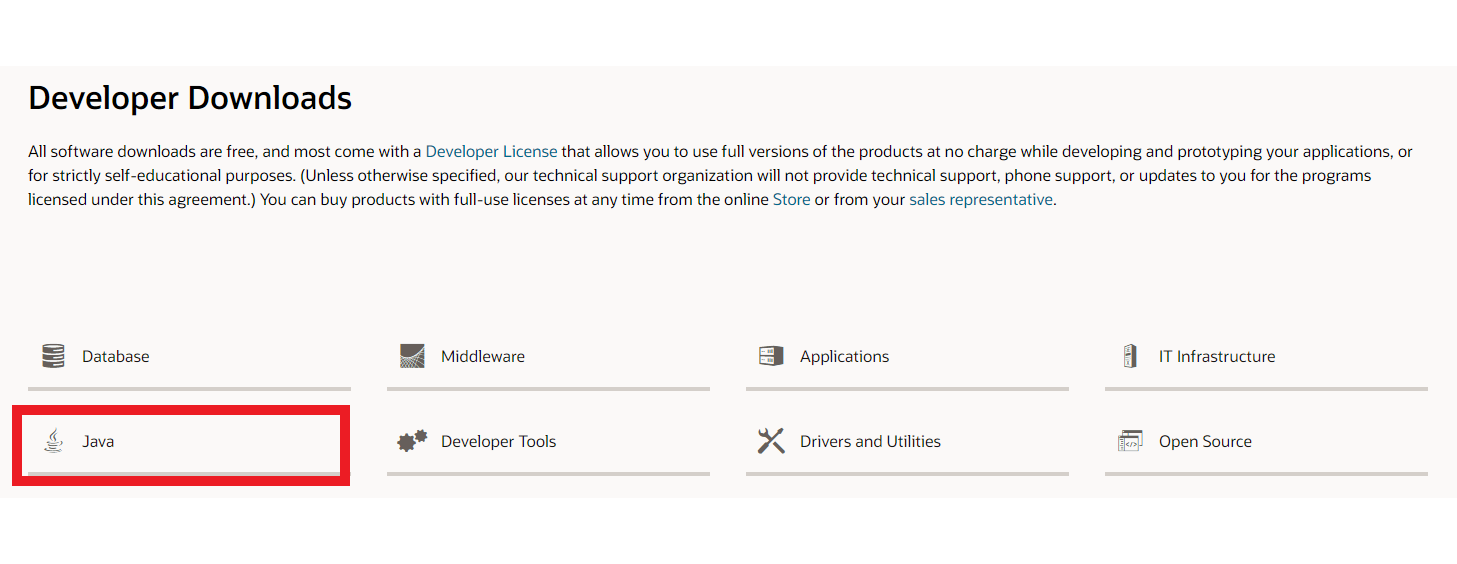Click the Applications category icon
The image size is (1457, 564).
(771, 356)
